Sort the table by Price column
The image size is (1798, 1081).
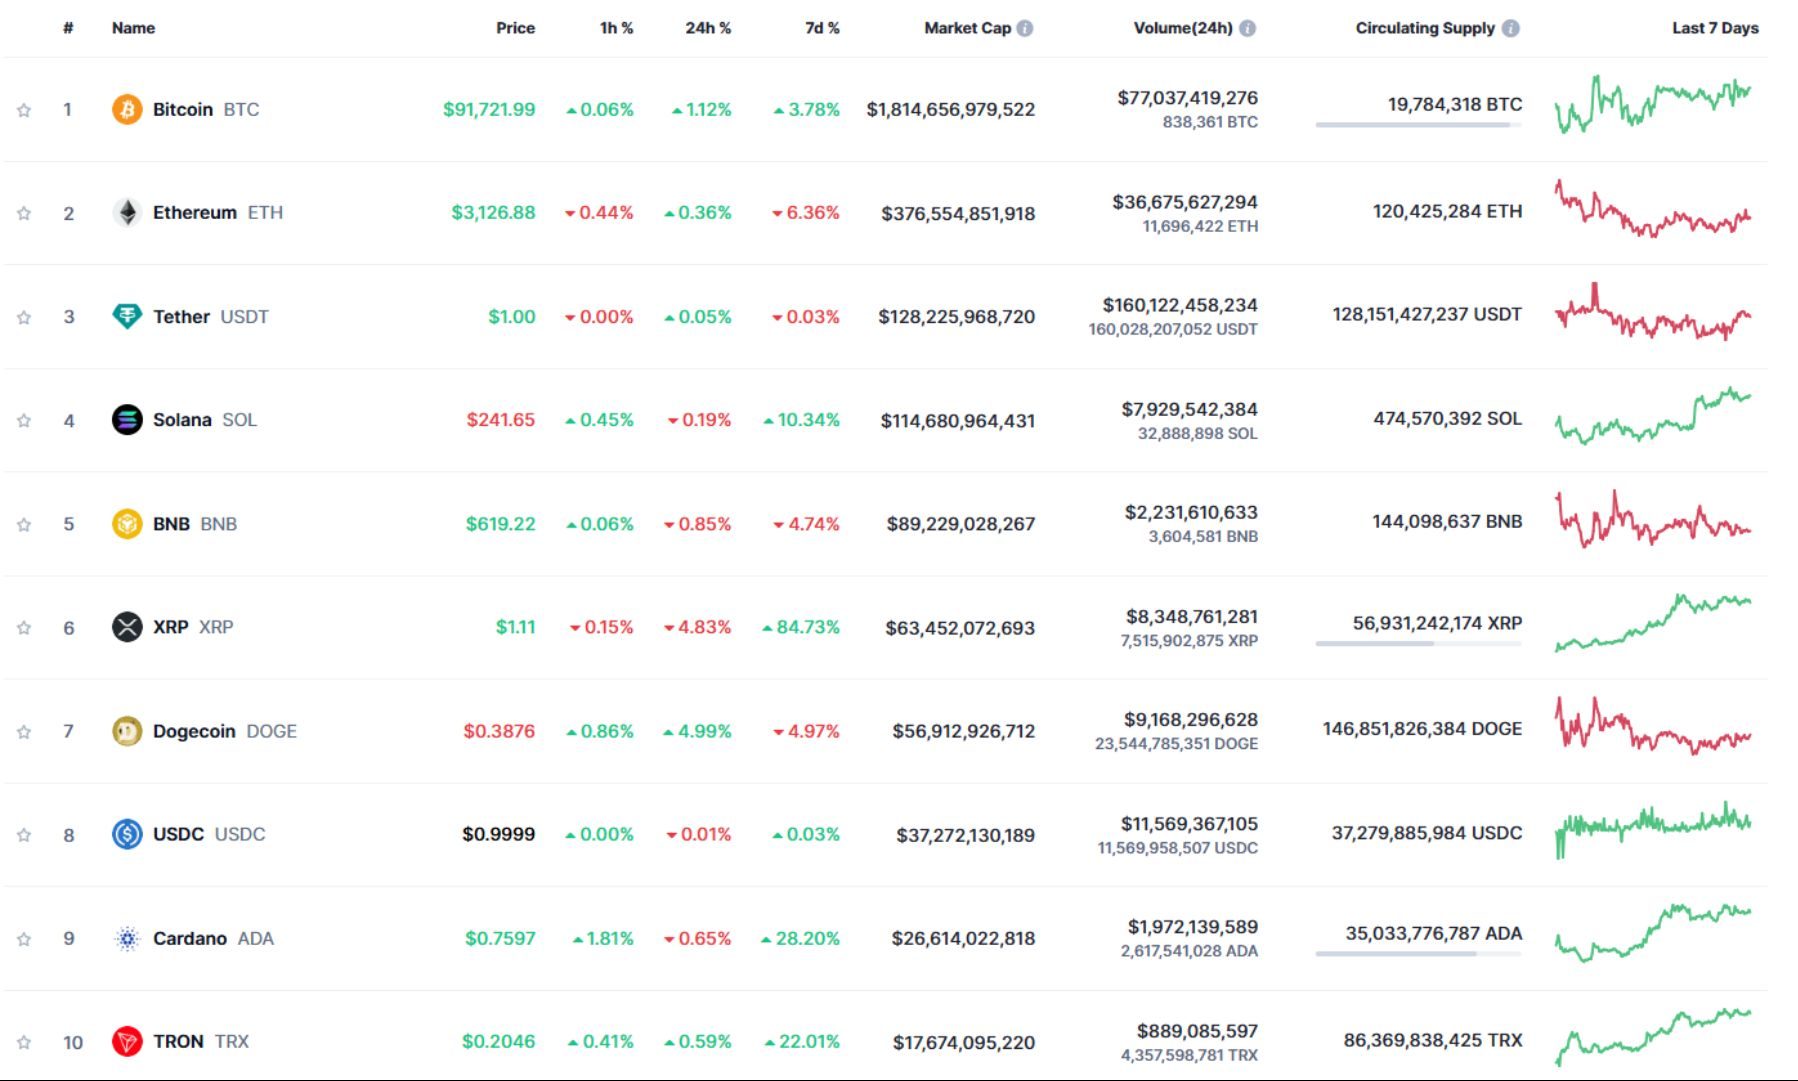515,29
